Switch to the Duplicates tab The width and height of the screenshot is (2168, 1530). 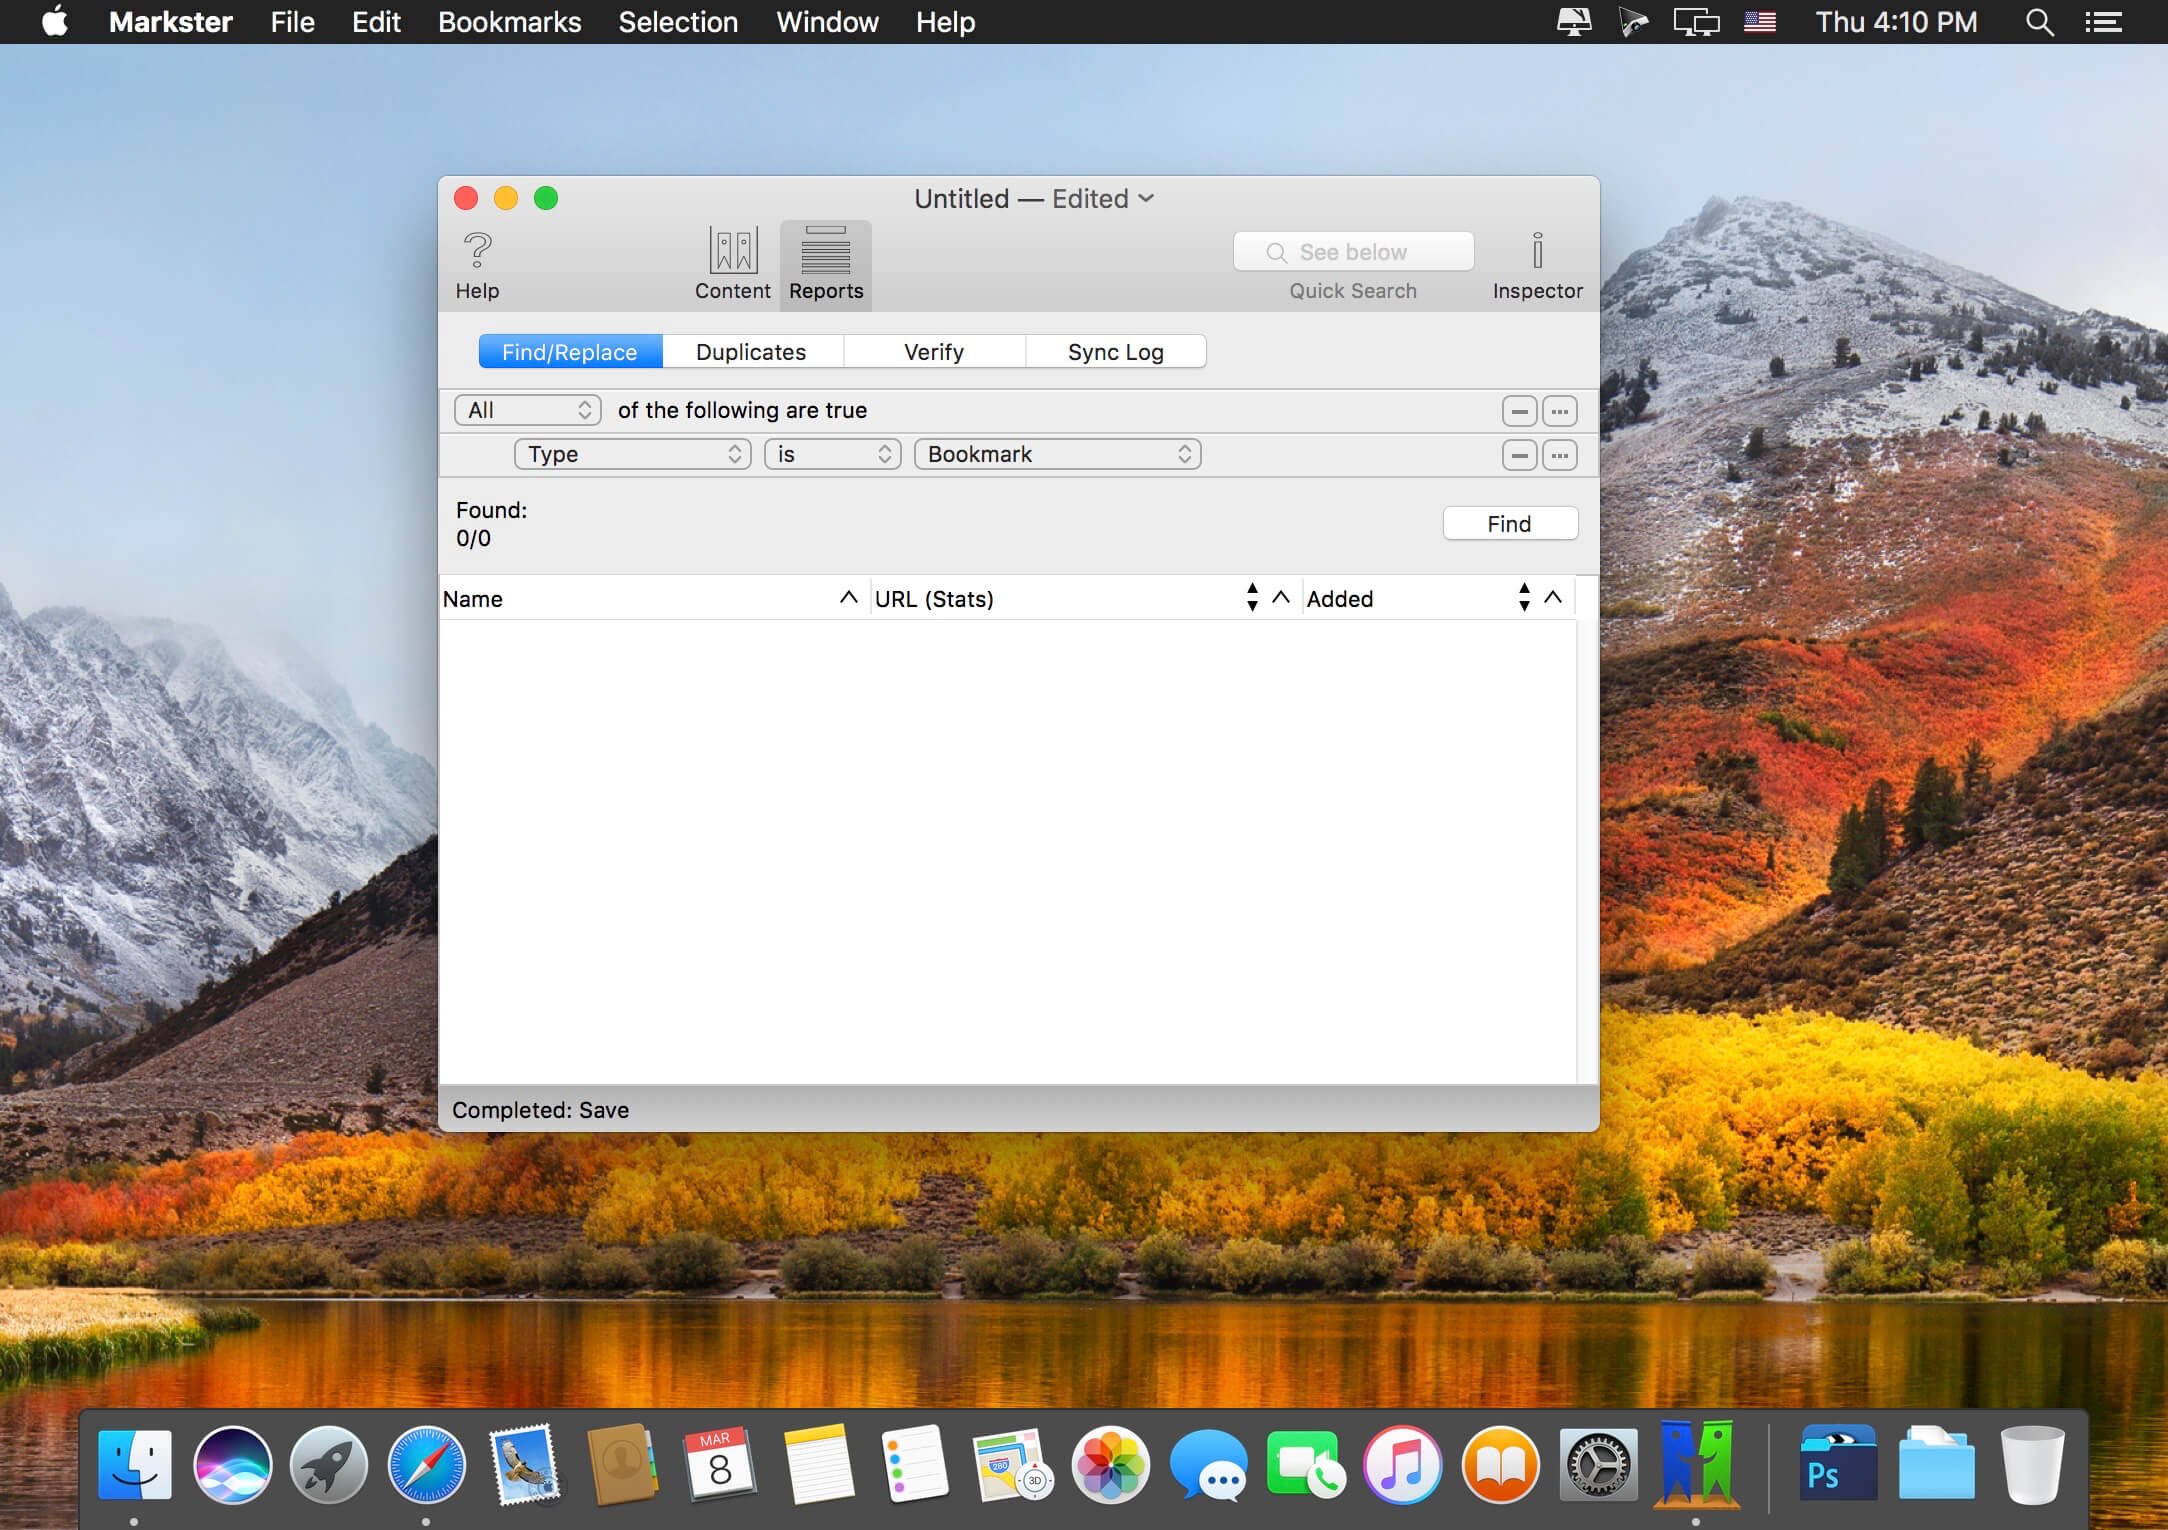coord(751,352)
